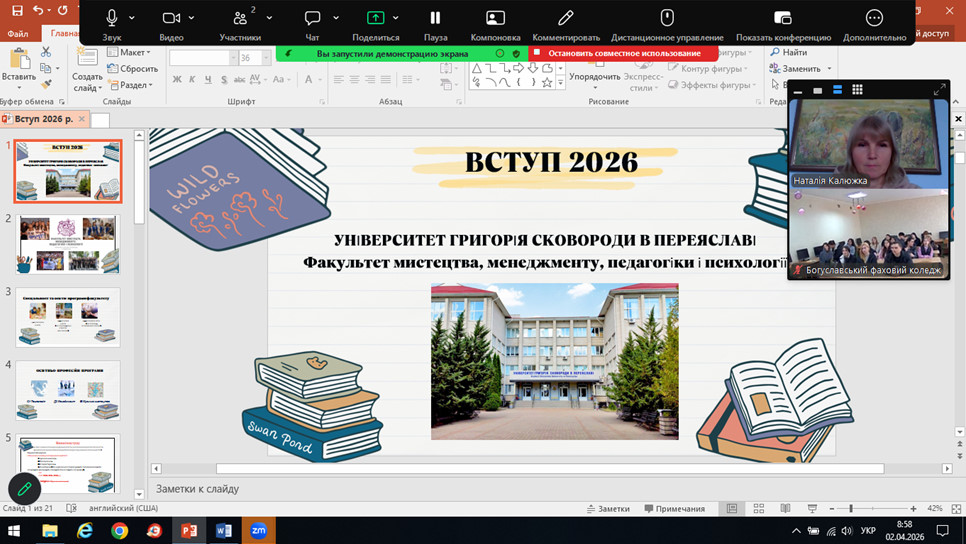This screenshot has height=544, width=966.
Task: Toggle bold formatting in Шрифт group
Action: [177, 80]
